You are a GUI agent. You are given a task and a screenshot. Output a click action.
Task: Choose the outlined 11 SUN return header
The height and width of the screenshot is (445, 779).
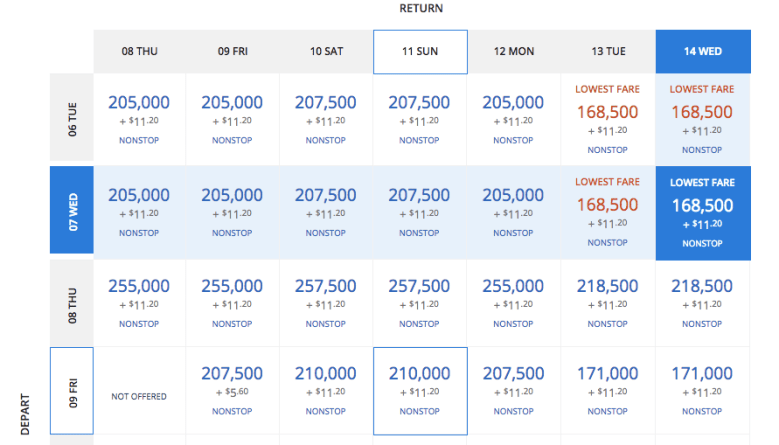coord(420,51)
